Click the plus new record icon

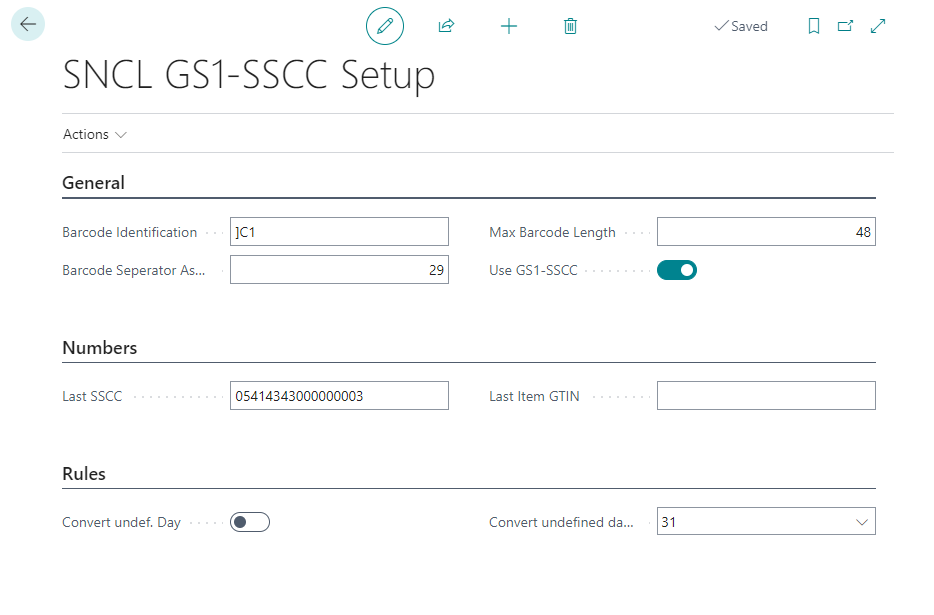(509, 26)
